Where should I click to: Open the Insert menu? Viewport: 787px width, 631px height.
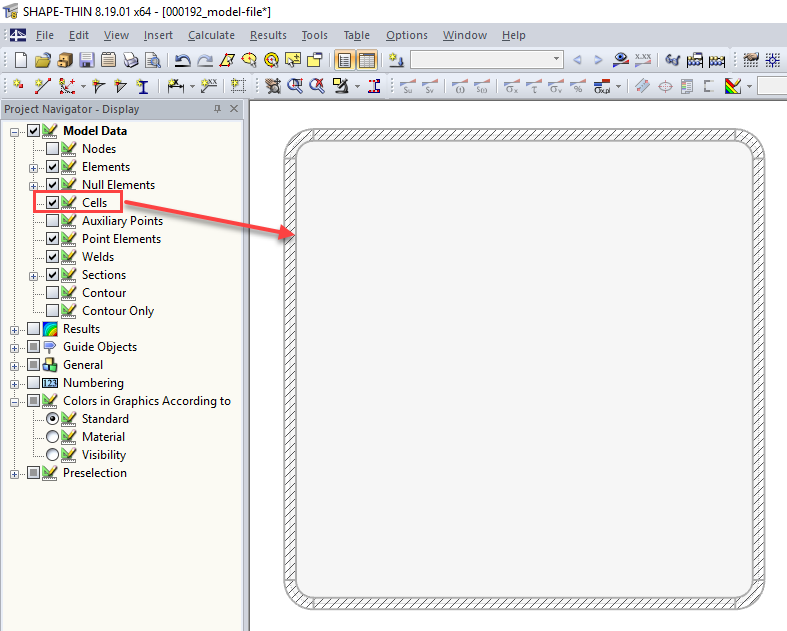pos(158,35)
